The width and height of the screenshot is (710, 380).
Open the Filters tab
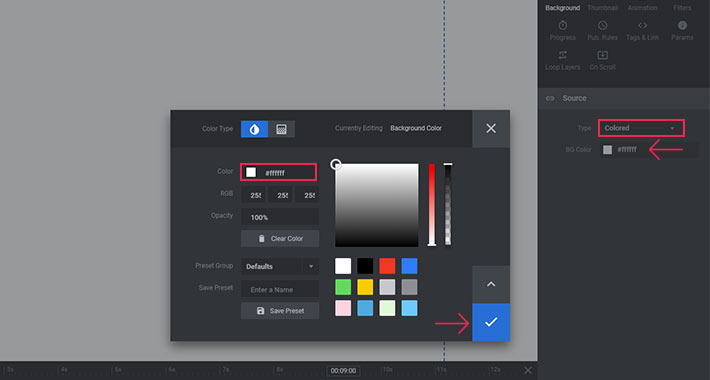[x=682, y=8]
